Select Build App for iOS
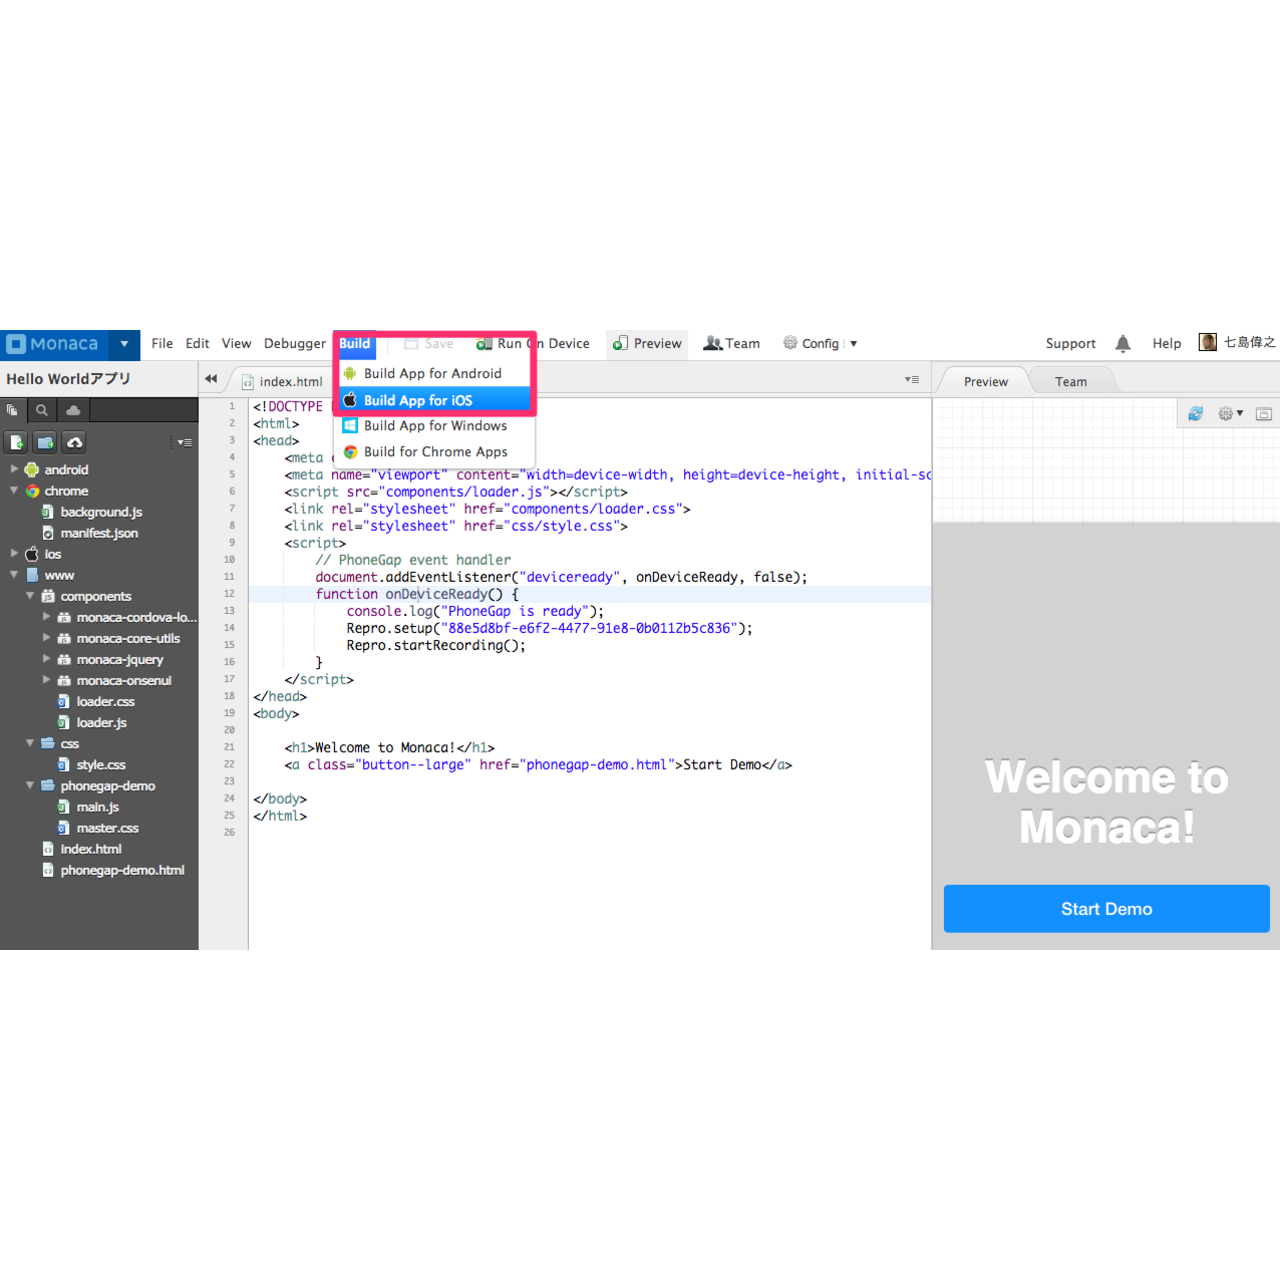 418,400
